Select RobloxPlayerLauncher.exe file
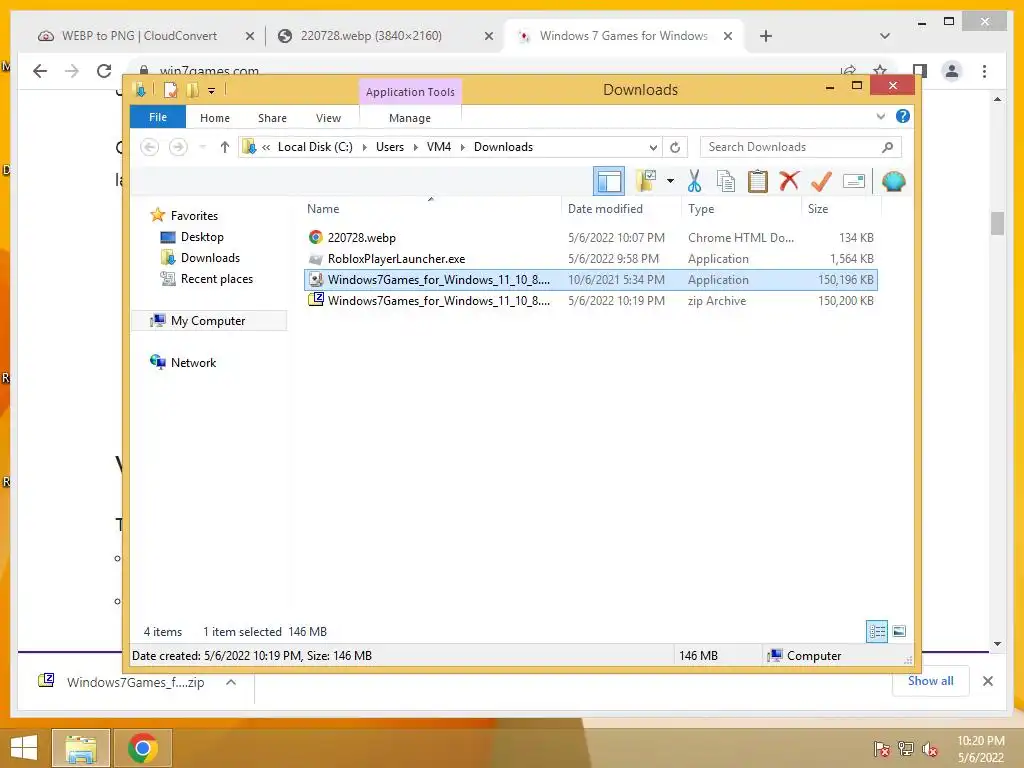 click(x=591, y=259)
